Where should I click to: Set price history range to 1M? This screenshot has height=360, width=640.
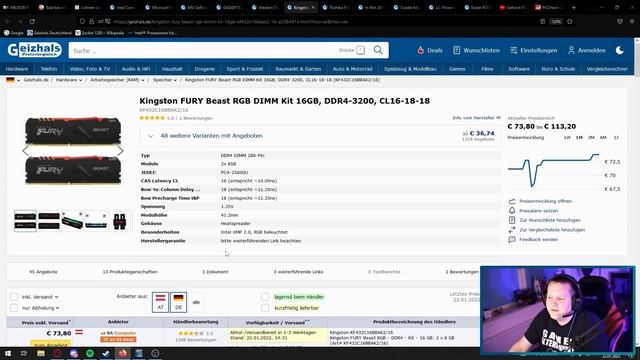tap(579, 138)
